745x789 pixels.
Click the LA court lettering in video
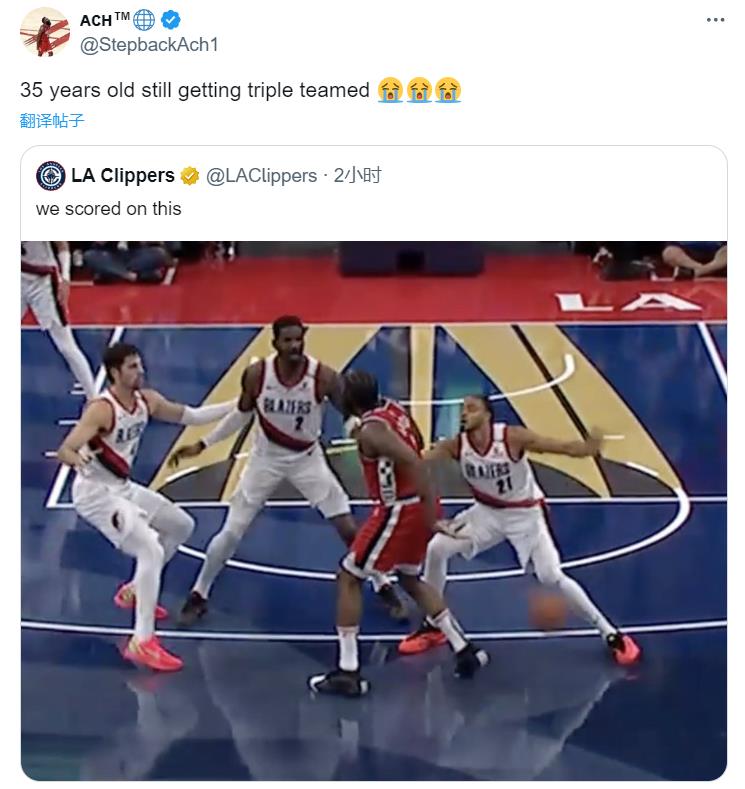[x=628, y=302]
